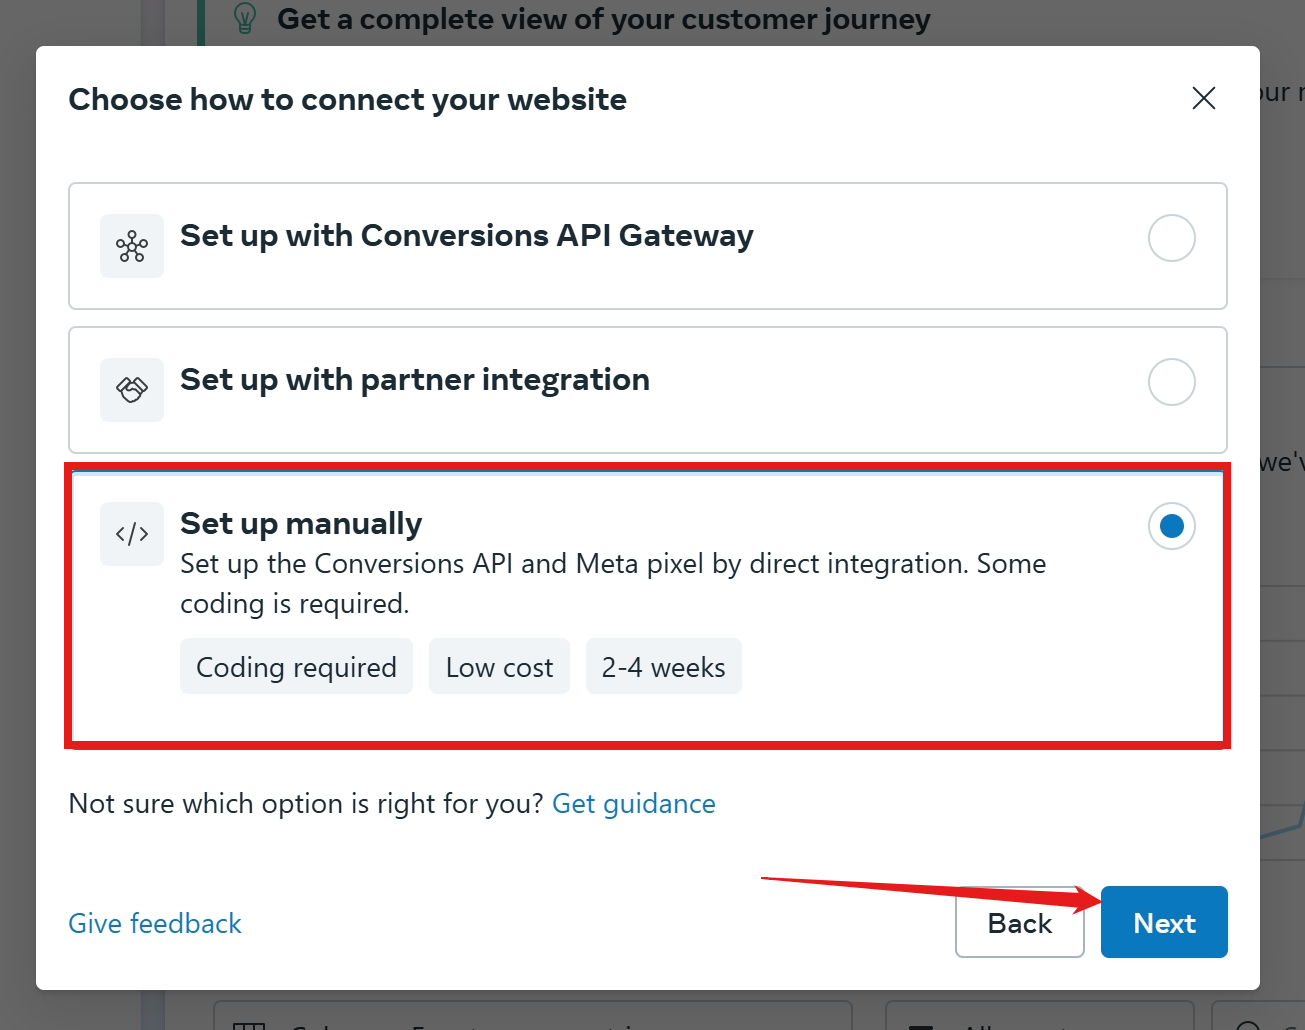Close the connect your website dialog

click(x=1204, y=98)
